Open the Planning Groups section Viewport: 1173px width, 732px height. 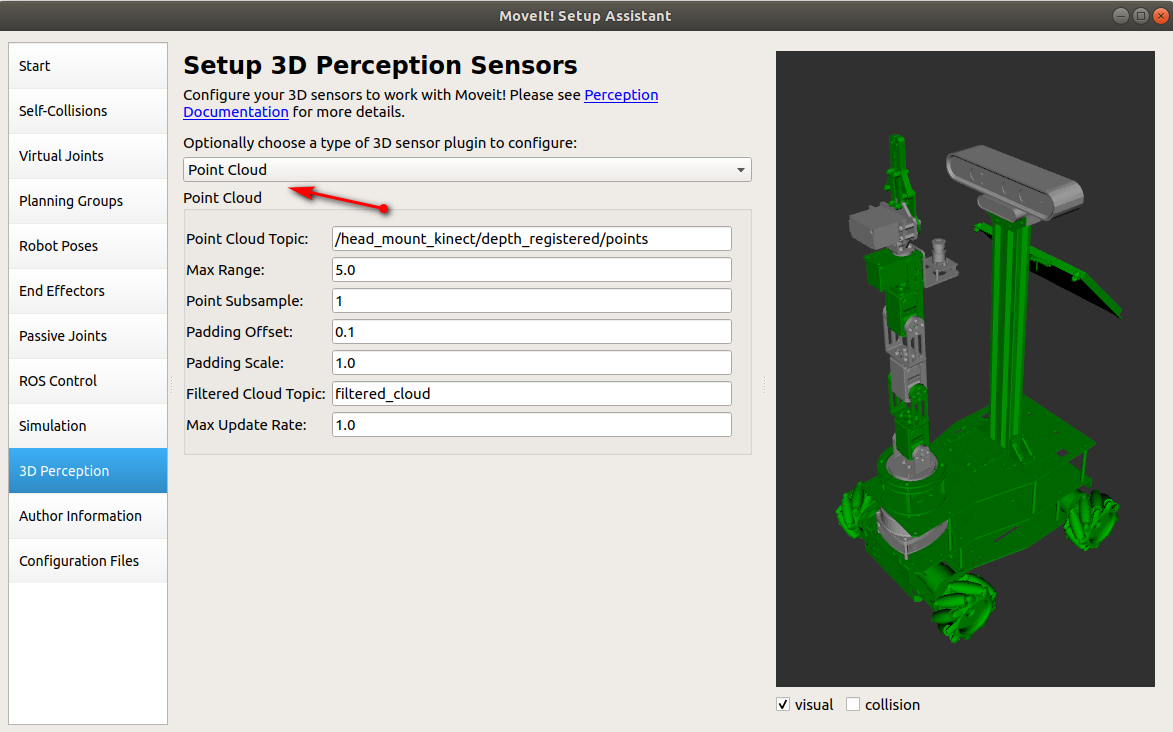88,201
